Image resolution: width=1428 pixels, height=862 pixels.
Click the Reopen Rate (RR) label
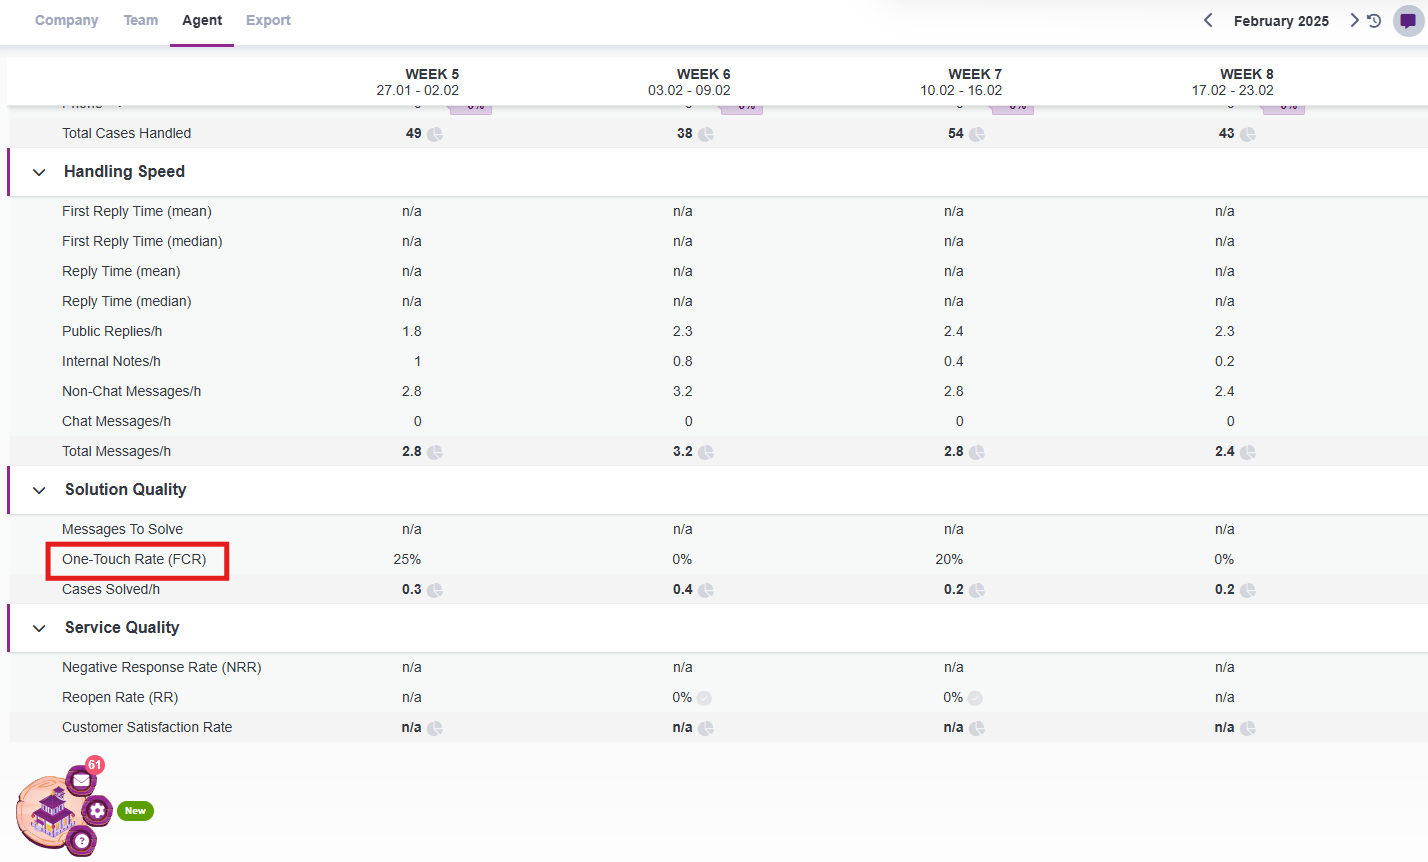coord(120,697)
